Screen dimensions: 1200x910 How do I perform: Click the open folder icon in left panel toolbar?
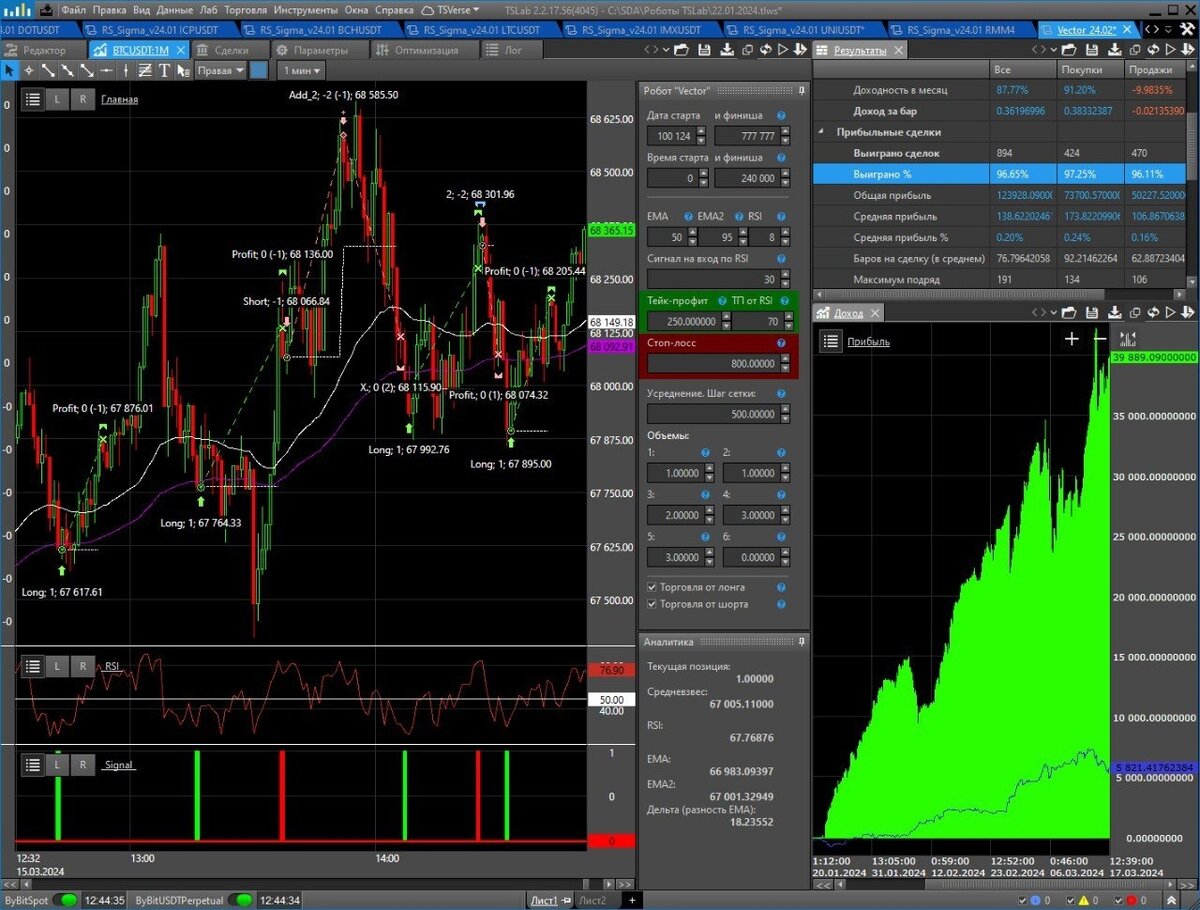point(683,49)
